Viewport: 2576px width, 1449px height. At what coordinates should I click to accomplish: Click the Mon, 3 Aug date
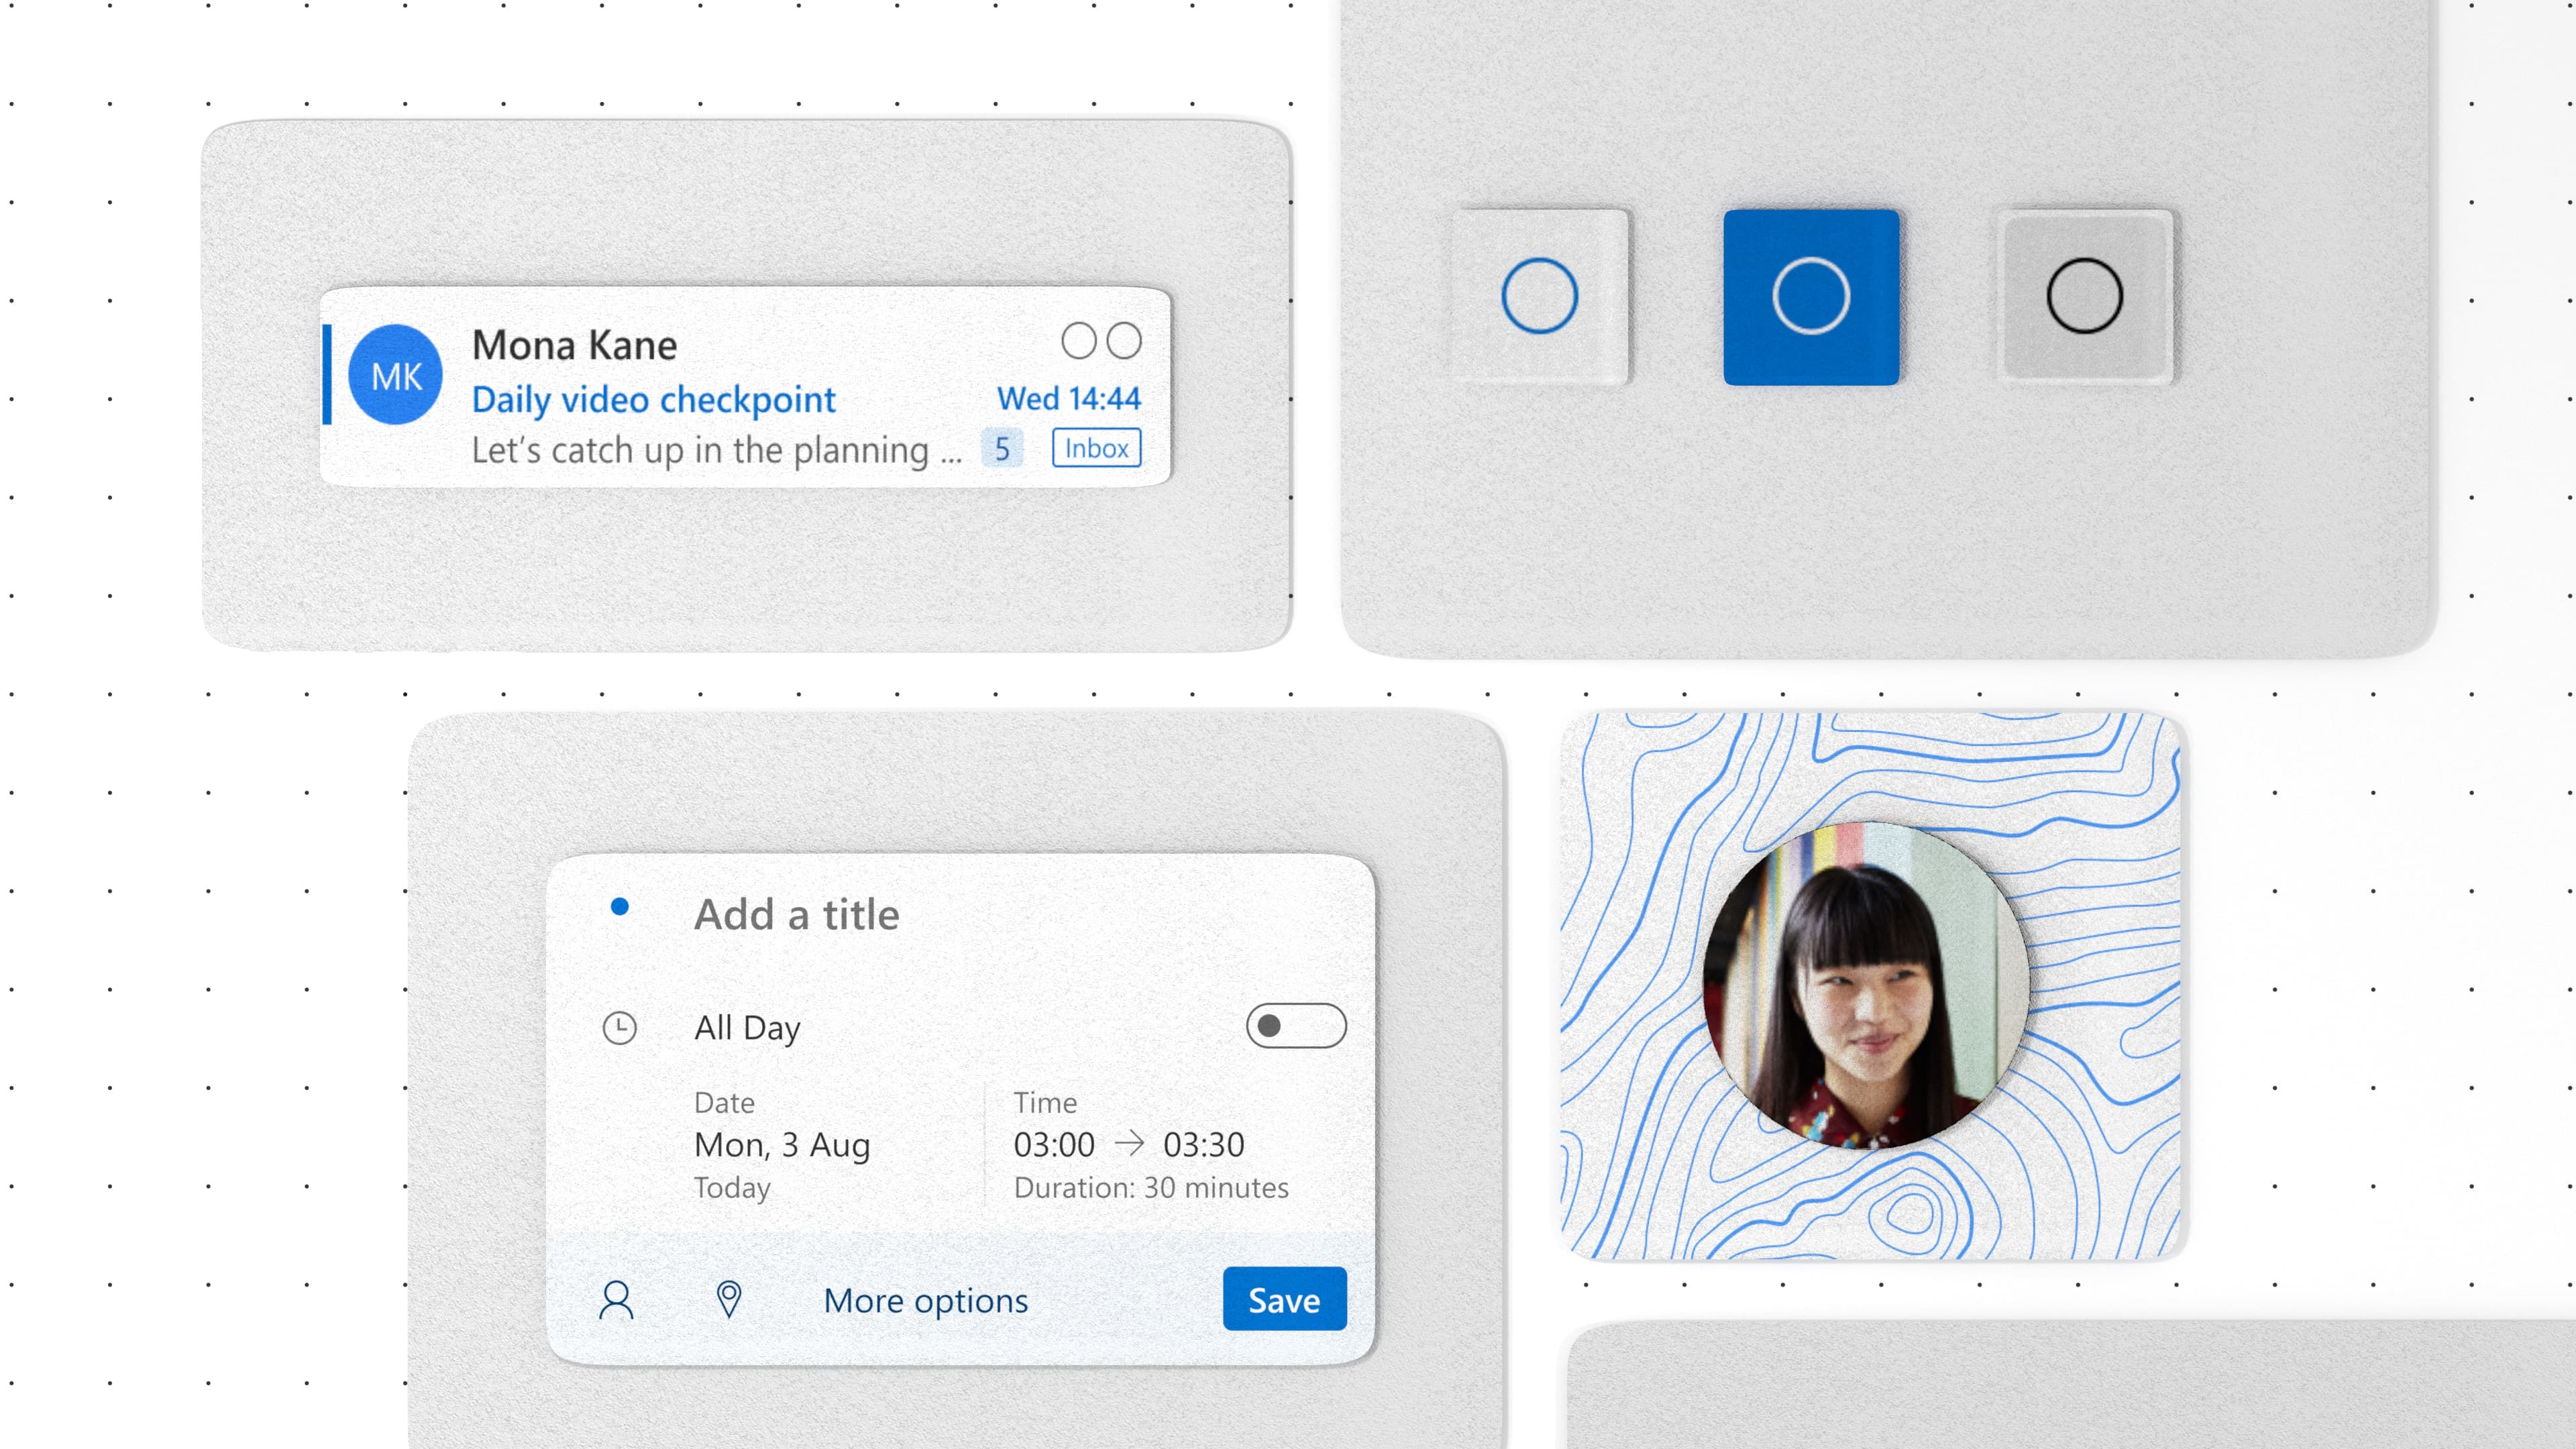click(782, 1145)
